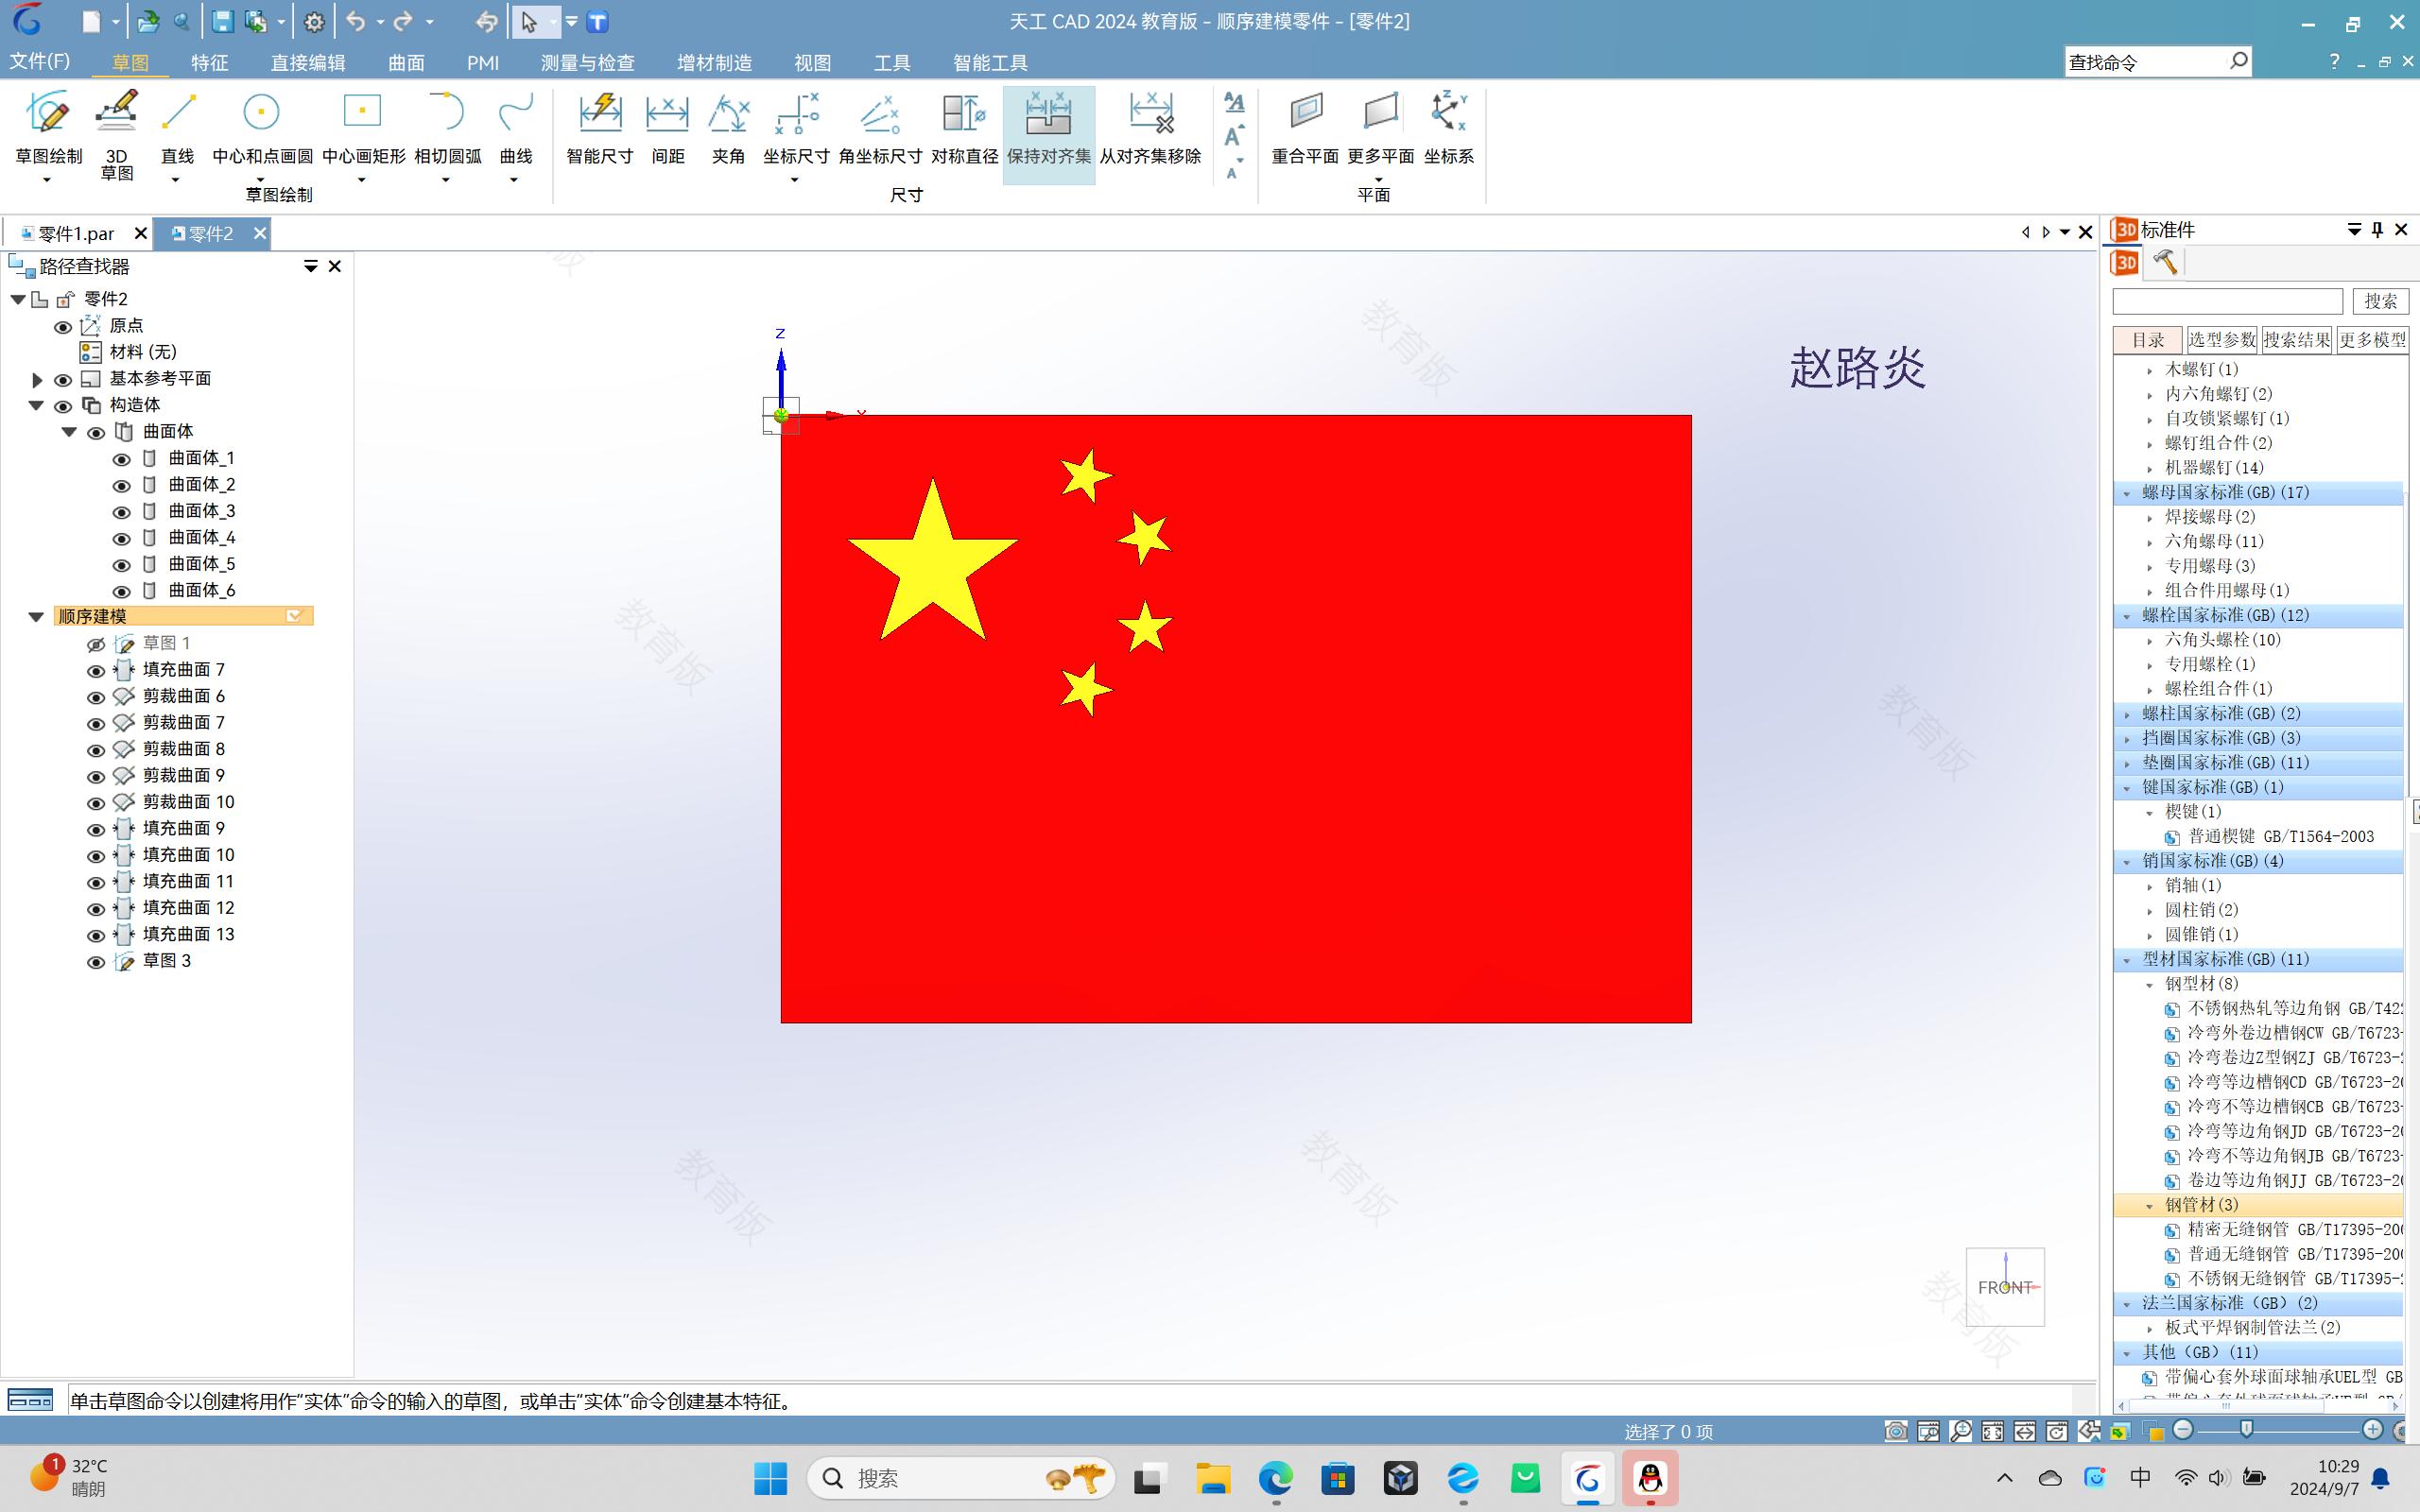Select the 曲线 curve tool

tap(516, 127)
